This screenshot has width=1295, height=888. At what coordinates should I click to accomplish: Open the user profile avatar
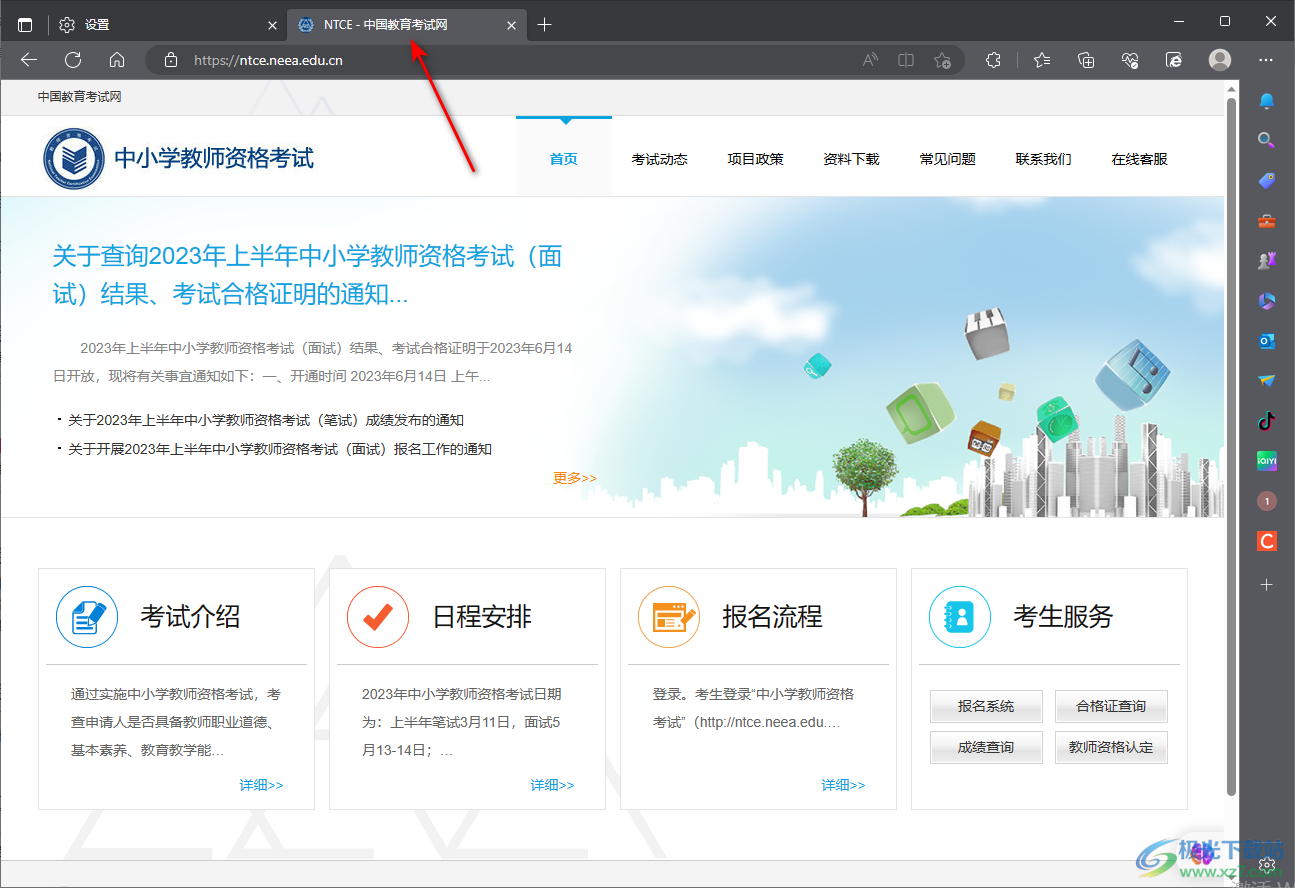pyautogui.click(x=1220, y=60)
